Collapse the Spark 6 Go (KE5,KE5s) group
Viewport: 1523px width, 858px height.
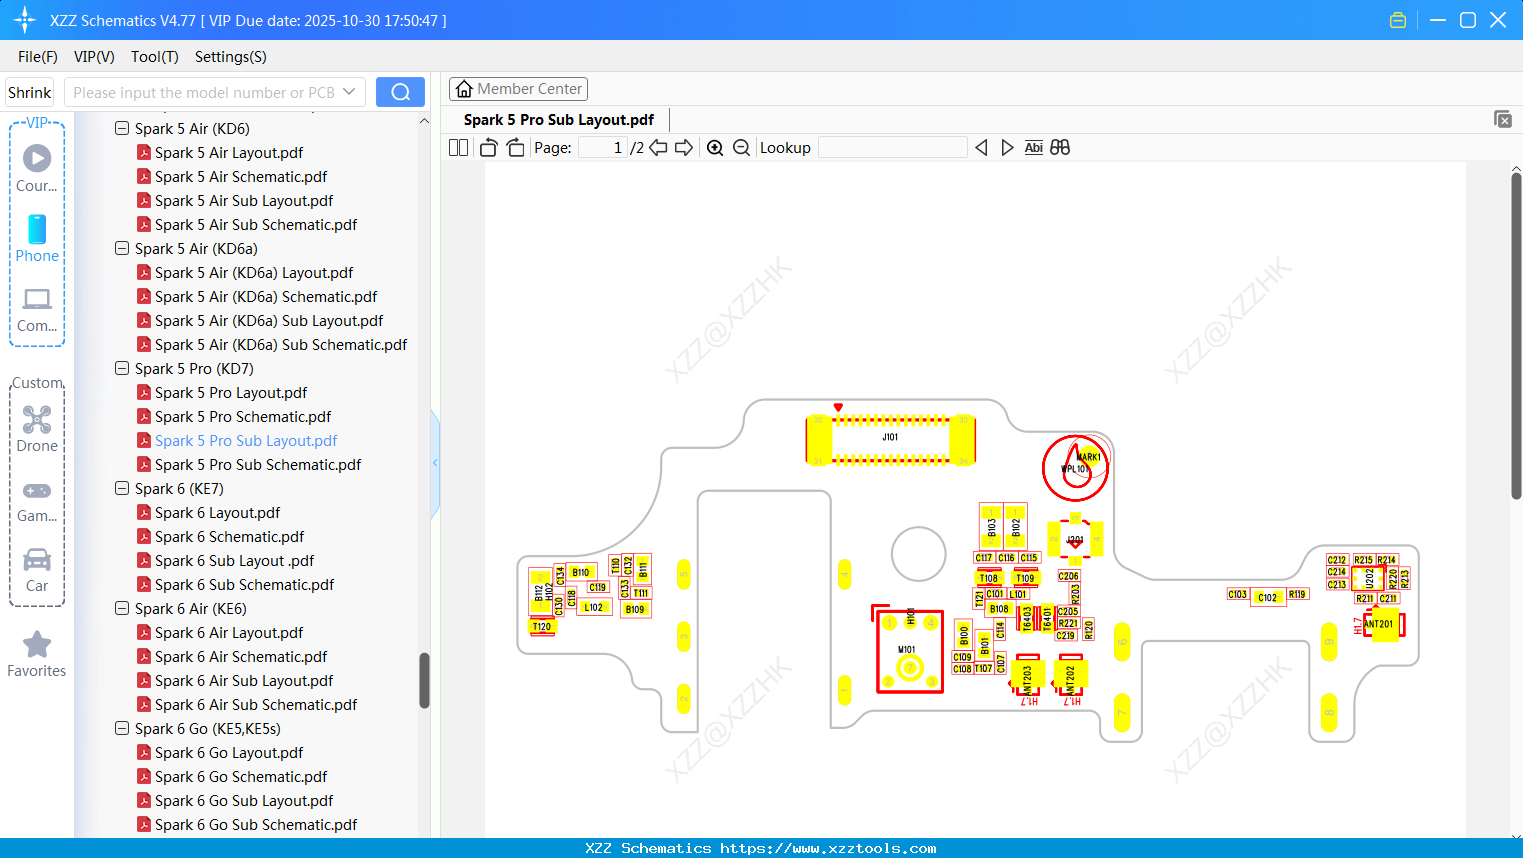121,728
